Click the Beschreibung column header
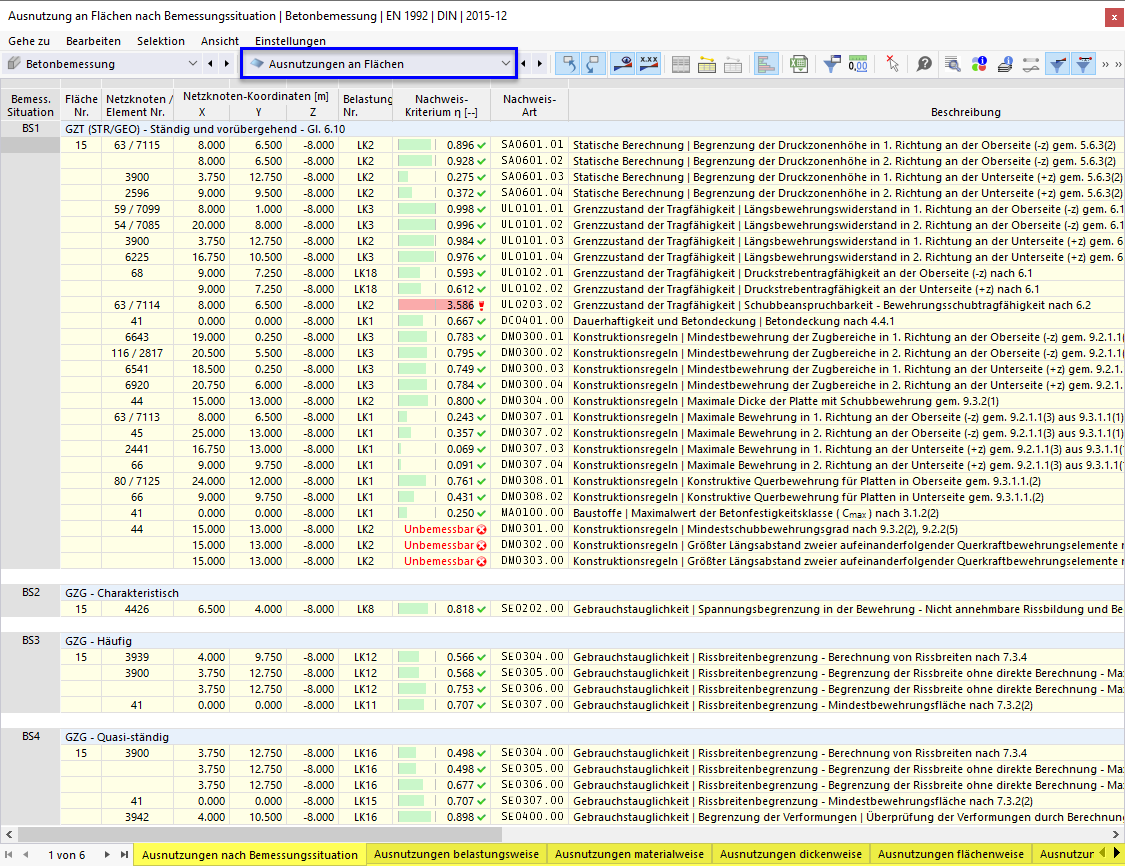1125x866 pixels. point(966,112)
